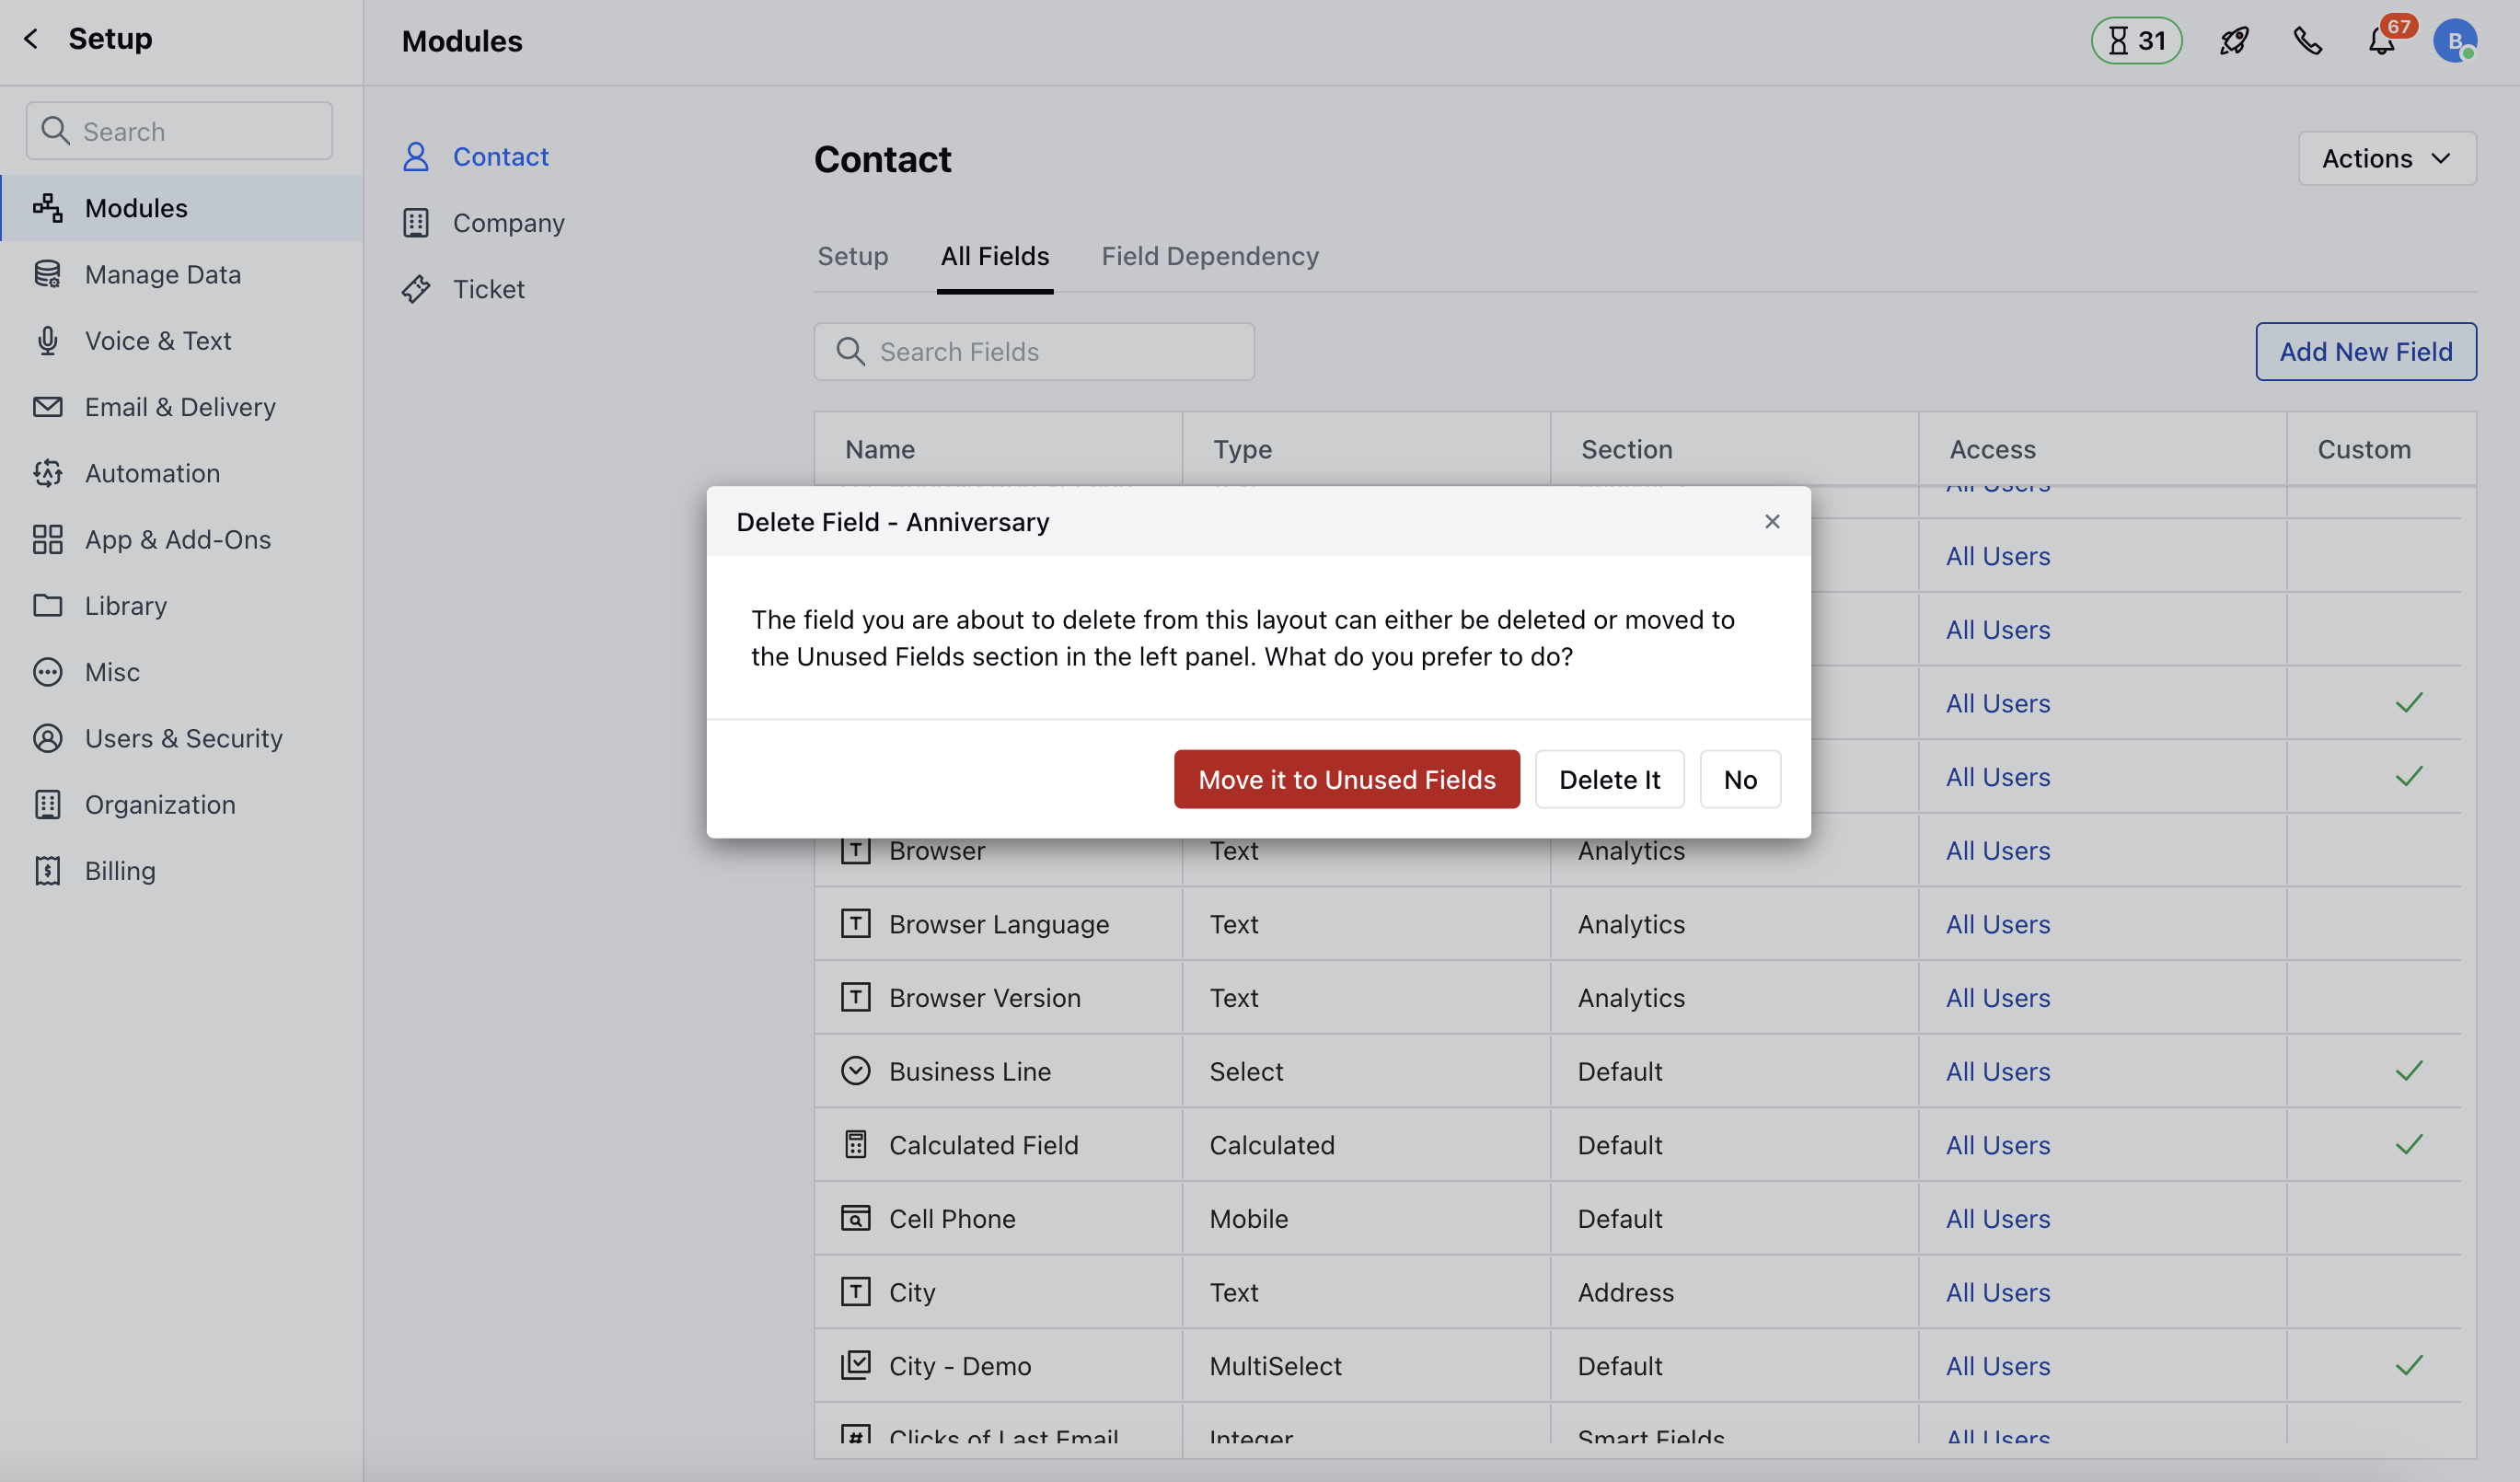This screenshot has height=1482, width=2520.
Task: Open the phone dialer icon
Action: (2307, 41)
